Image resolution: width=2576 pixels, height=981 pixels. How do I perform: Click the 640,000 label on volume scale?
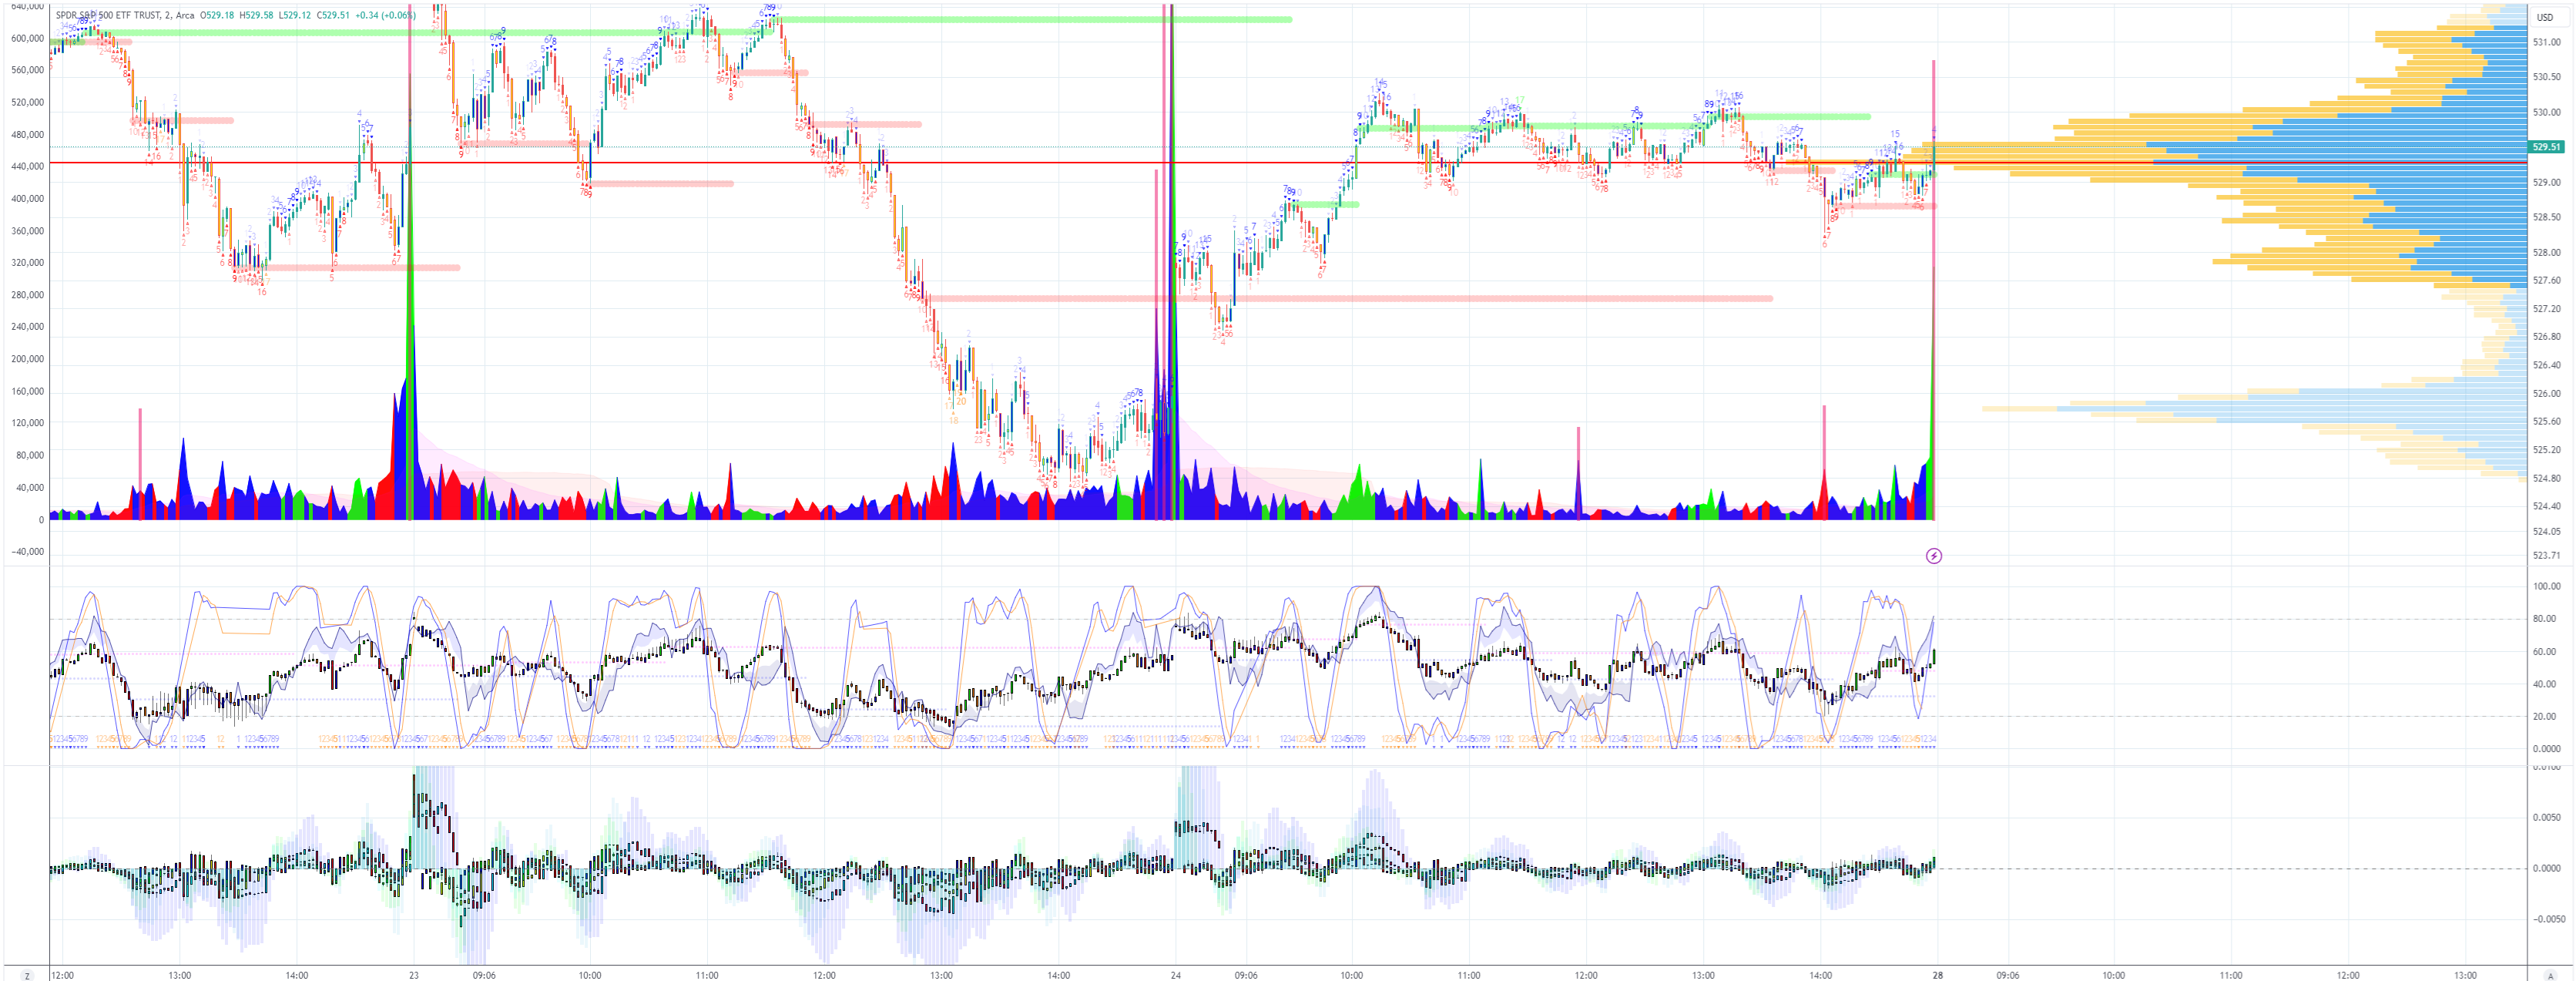27,6
